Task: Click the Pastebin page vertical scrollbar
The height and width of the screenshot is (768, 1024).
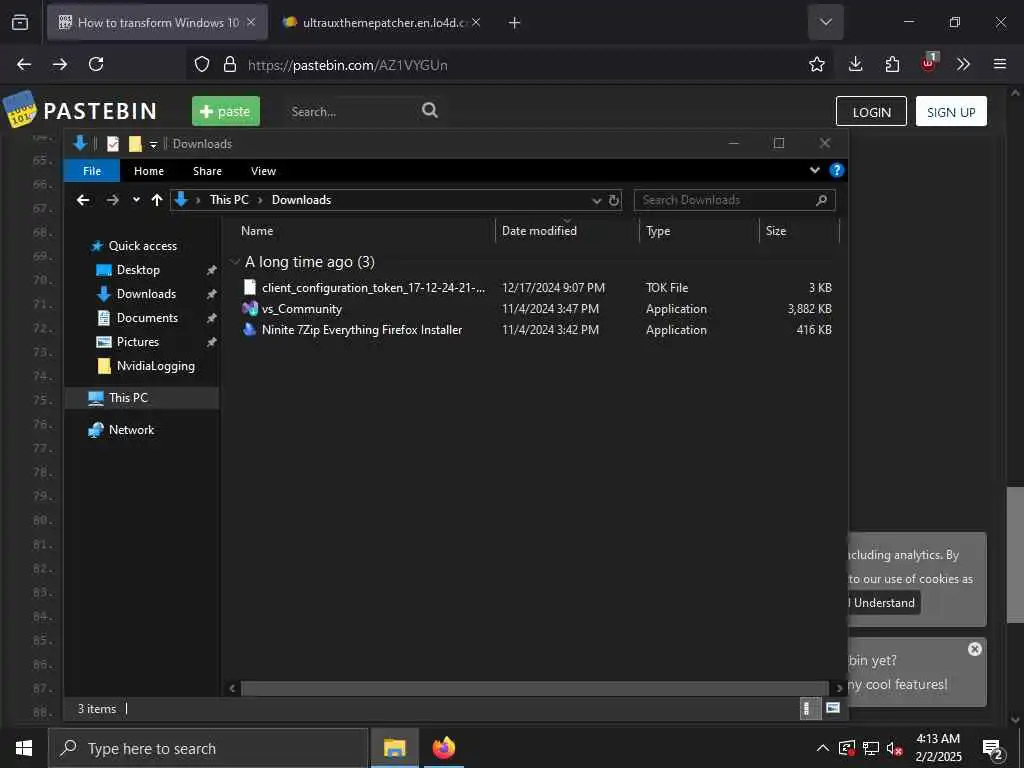Action: pos(1015,555)
